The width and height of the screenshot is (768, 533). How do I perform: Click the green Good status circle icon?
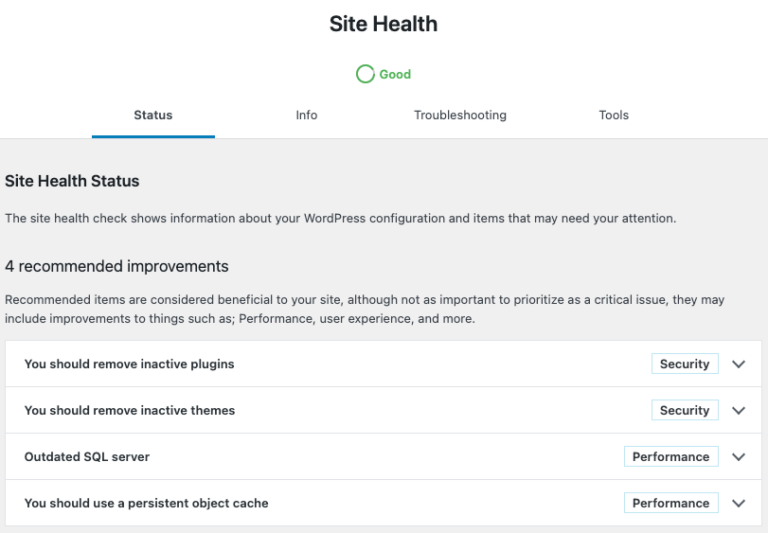[365, 74]
